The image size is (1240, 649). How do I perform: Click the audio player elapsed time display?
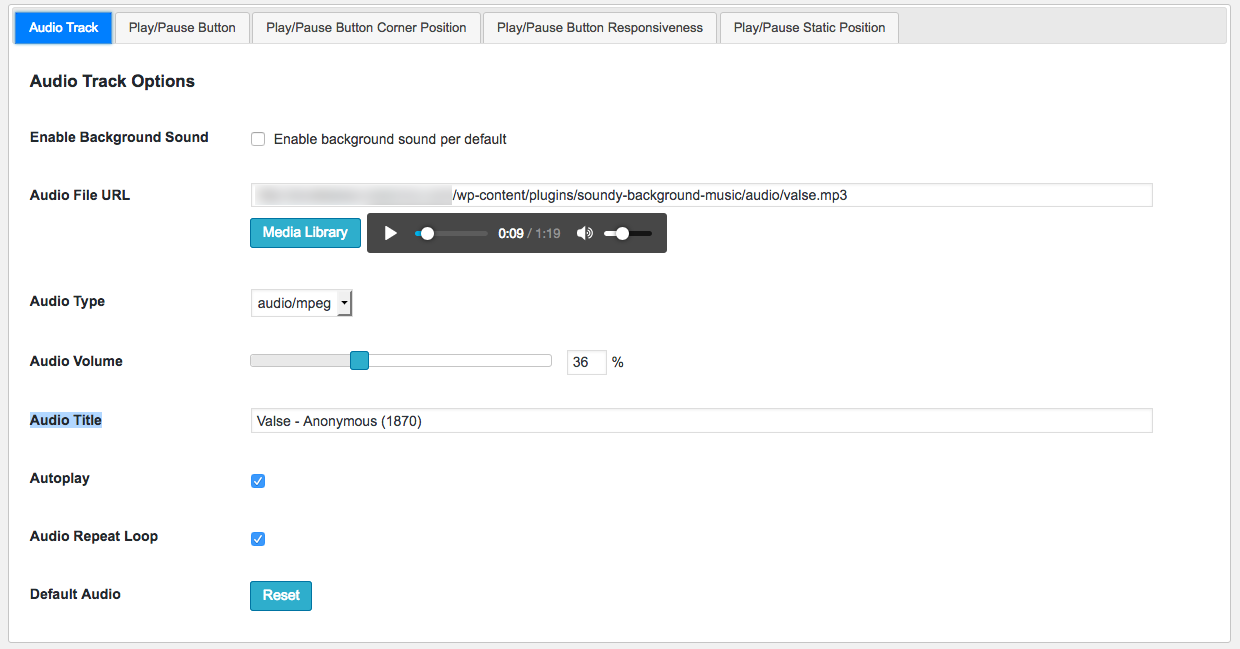[510, 233]
